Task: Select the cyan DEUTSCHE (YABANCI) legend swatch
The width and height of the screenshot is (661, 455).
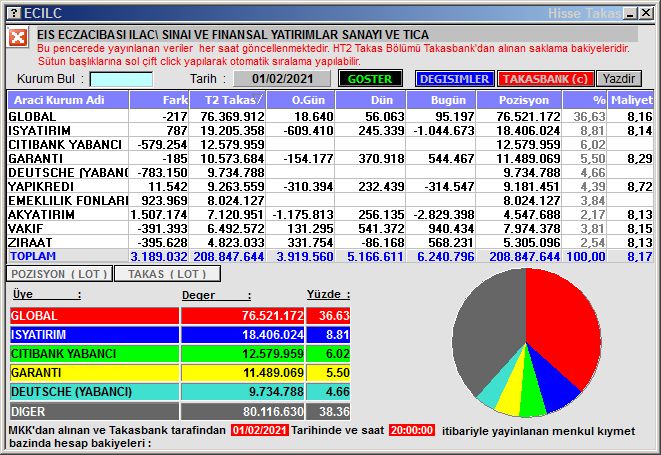Action: pos(94,392)
